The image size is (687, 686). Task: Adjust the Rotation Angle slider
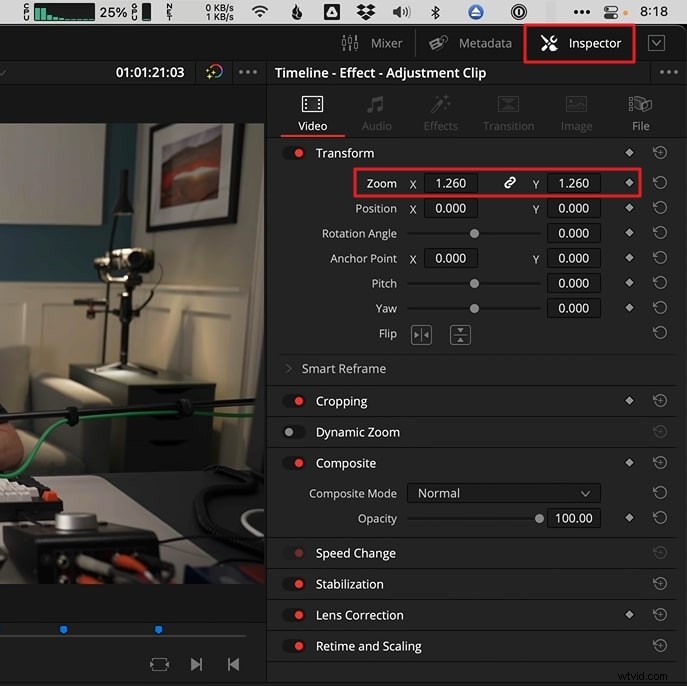(474, 233)
